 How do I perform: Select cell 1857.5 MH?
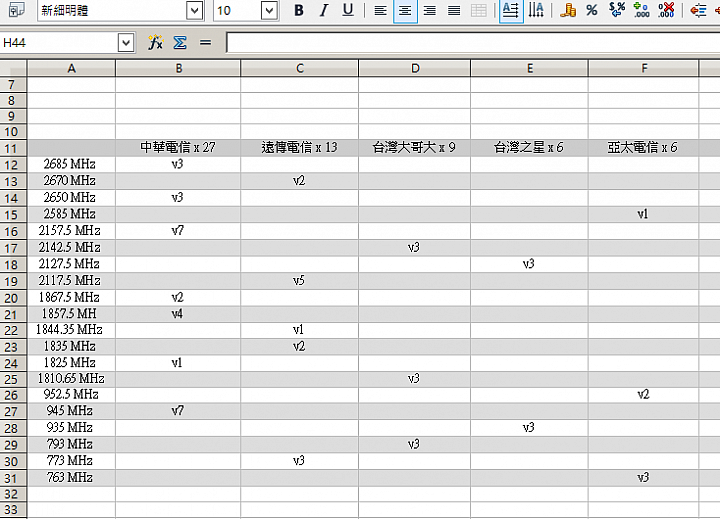pyautogui.click(x=71, y=314)
